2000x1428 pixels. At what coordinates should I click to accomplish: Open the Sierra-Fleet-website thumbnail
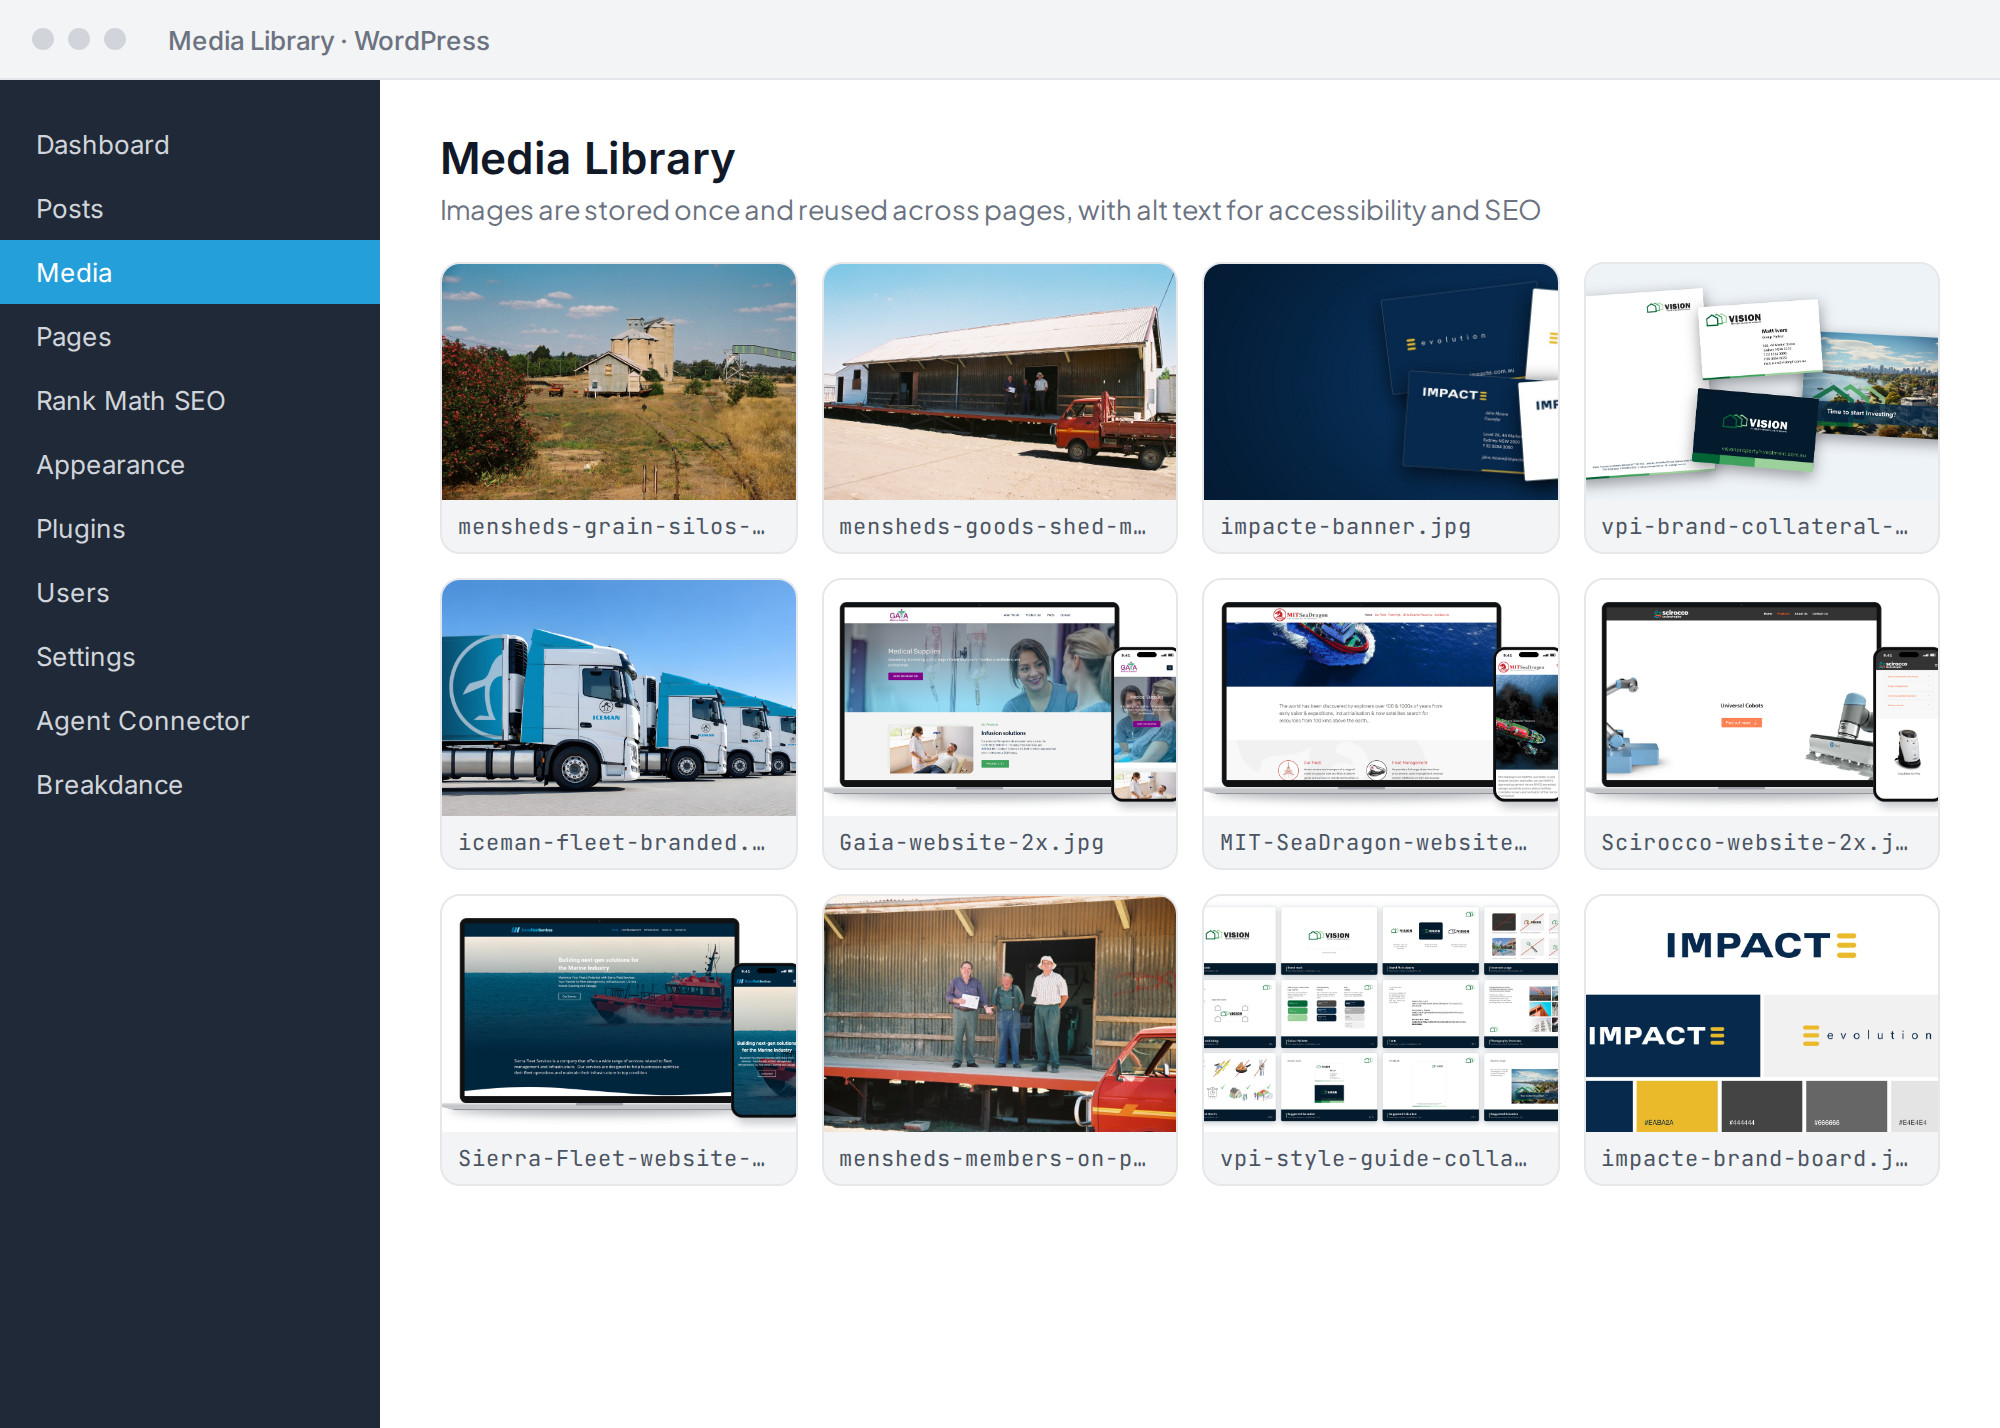click(619, 1014)
